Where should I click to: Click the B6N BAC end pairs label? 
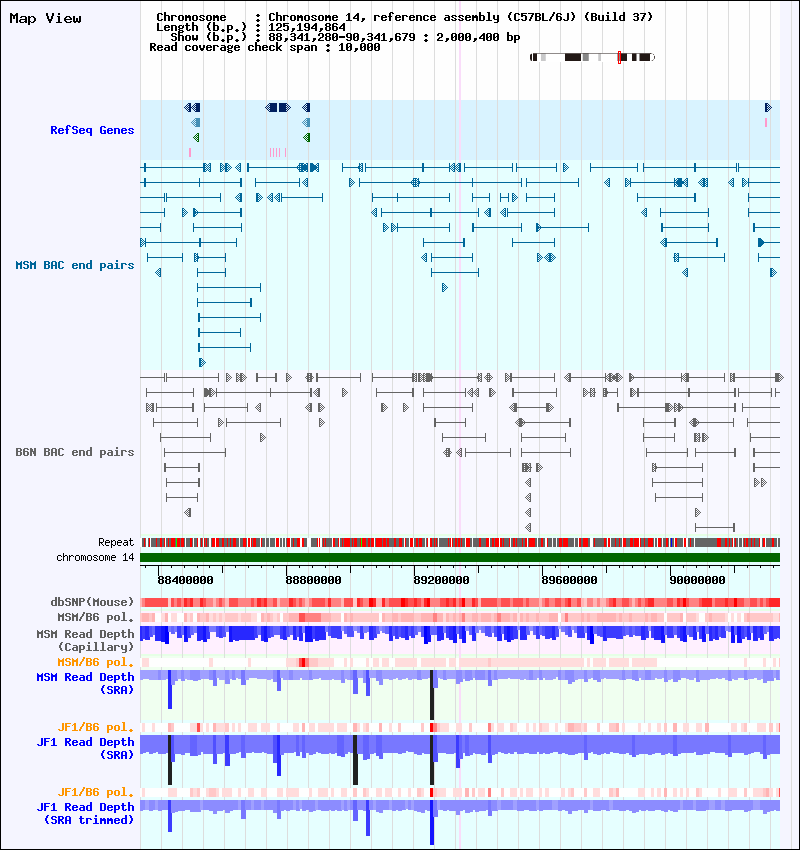pos(75,452)
